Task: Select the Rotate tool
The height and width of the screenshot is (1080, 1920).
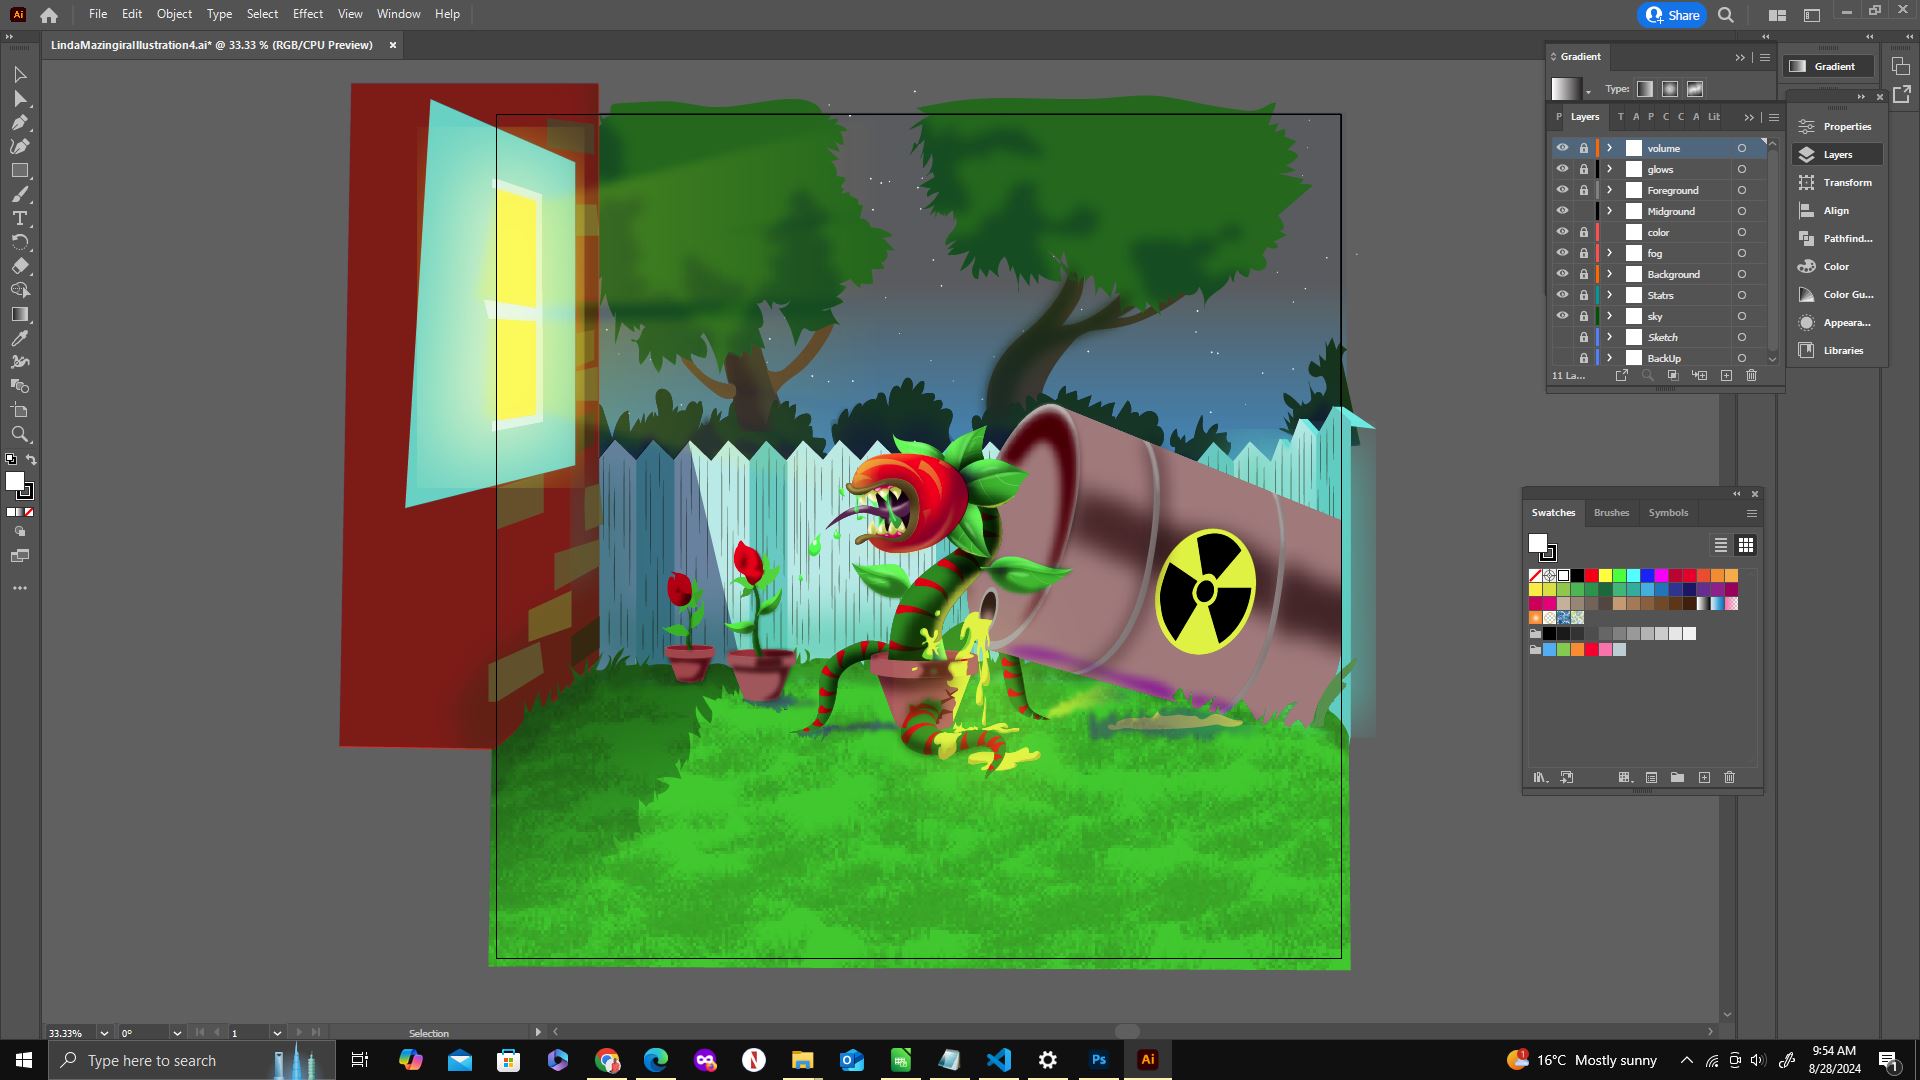Action: point(19,243)
